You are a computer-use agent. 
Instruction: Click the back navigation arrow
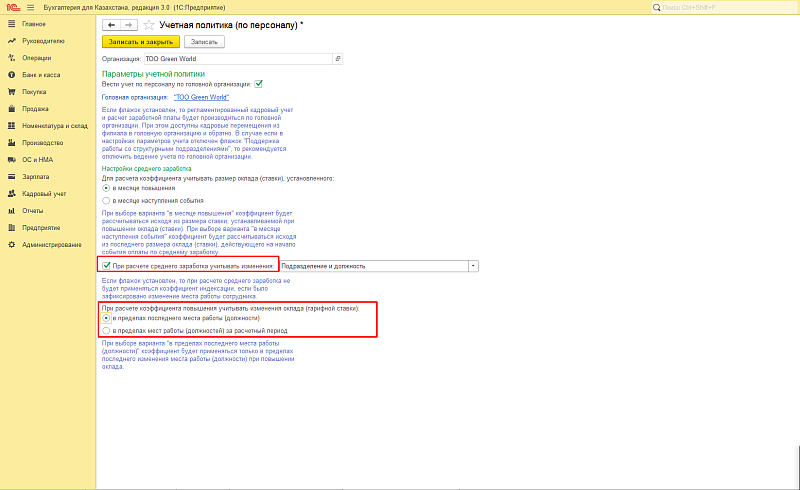point(111,24)
